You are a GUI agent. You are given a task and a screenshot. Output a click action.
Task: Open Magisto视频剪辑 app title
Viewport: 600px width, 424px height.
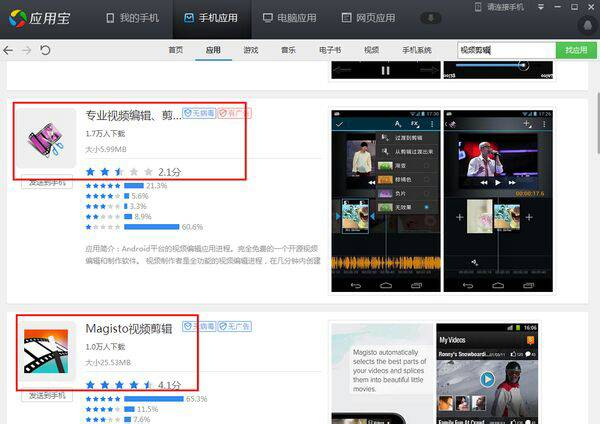click(129, 328)
